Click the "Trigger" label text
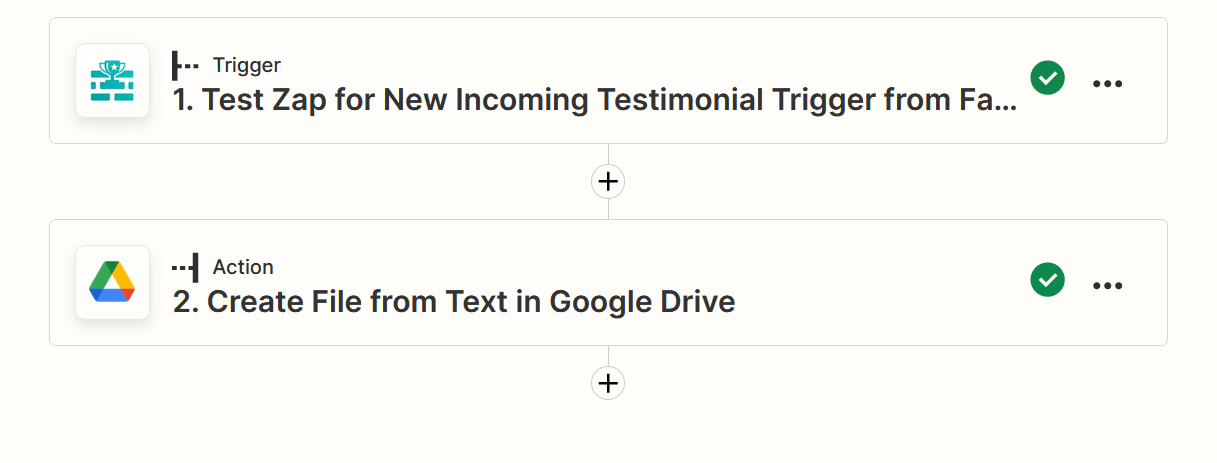This screenshot has width=1217, height=463. pyautogui.click(x=246, y=66)
